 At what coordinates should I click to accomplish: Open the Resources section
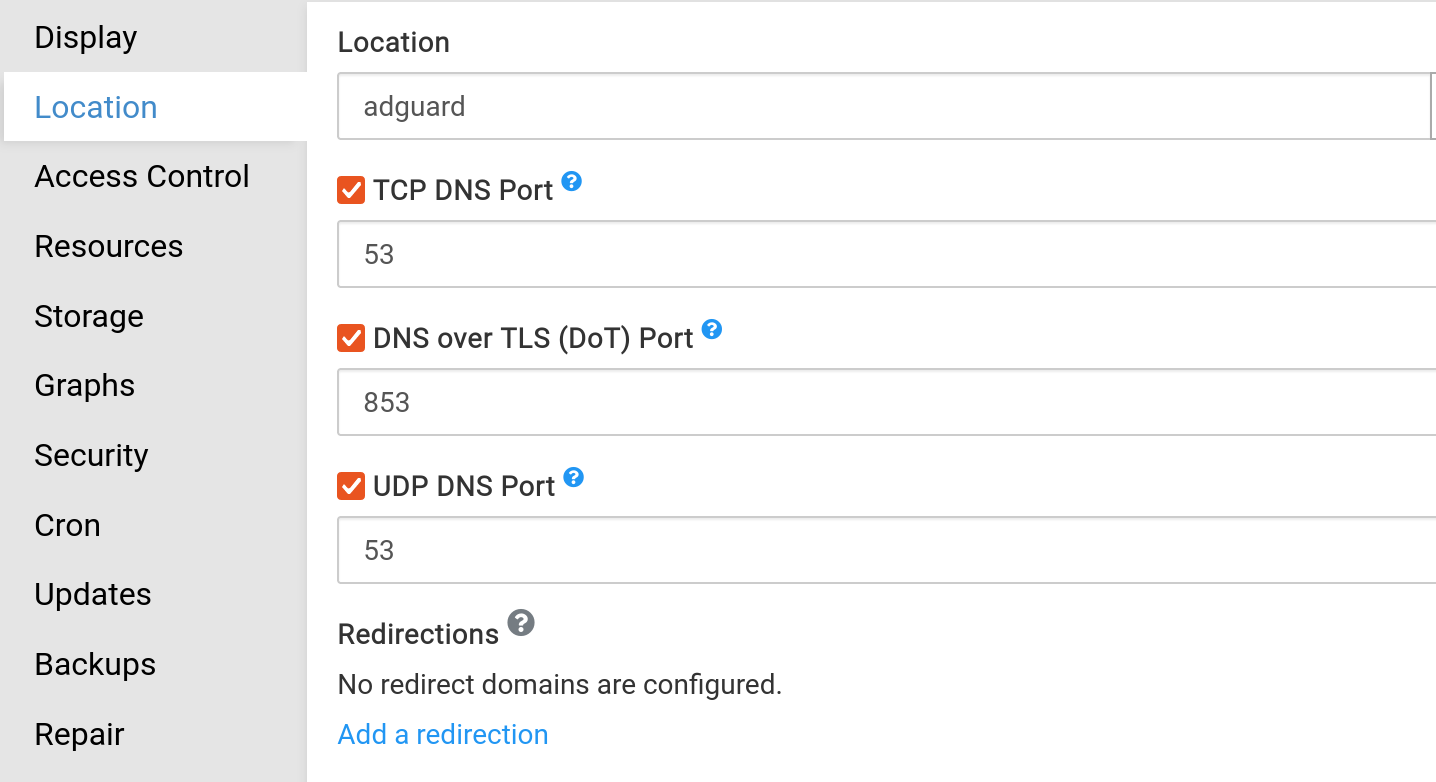click(109, 247)
